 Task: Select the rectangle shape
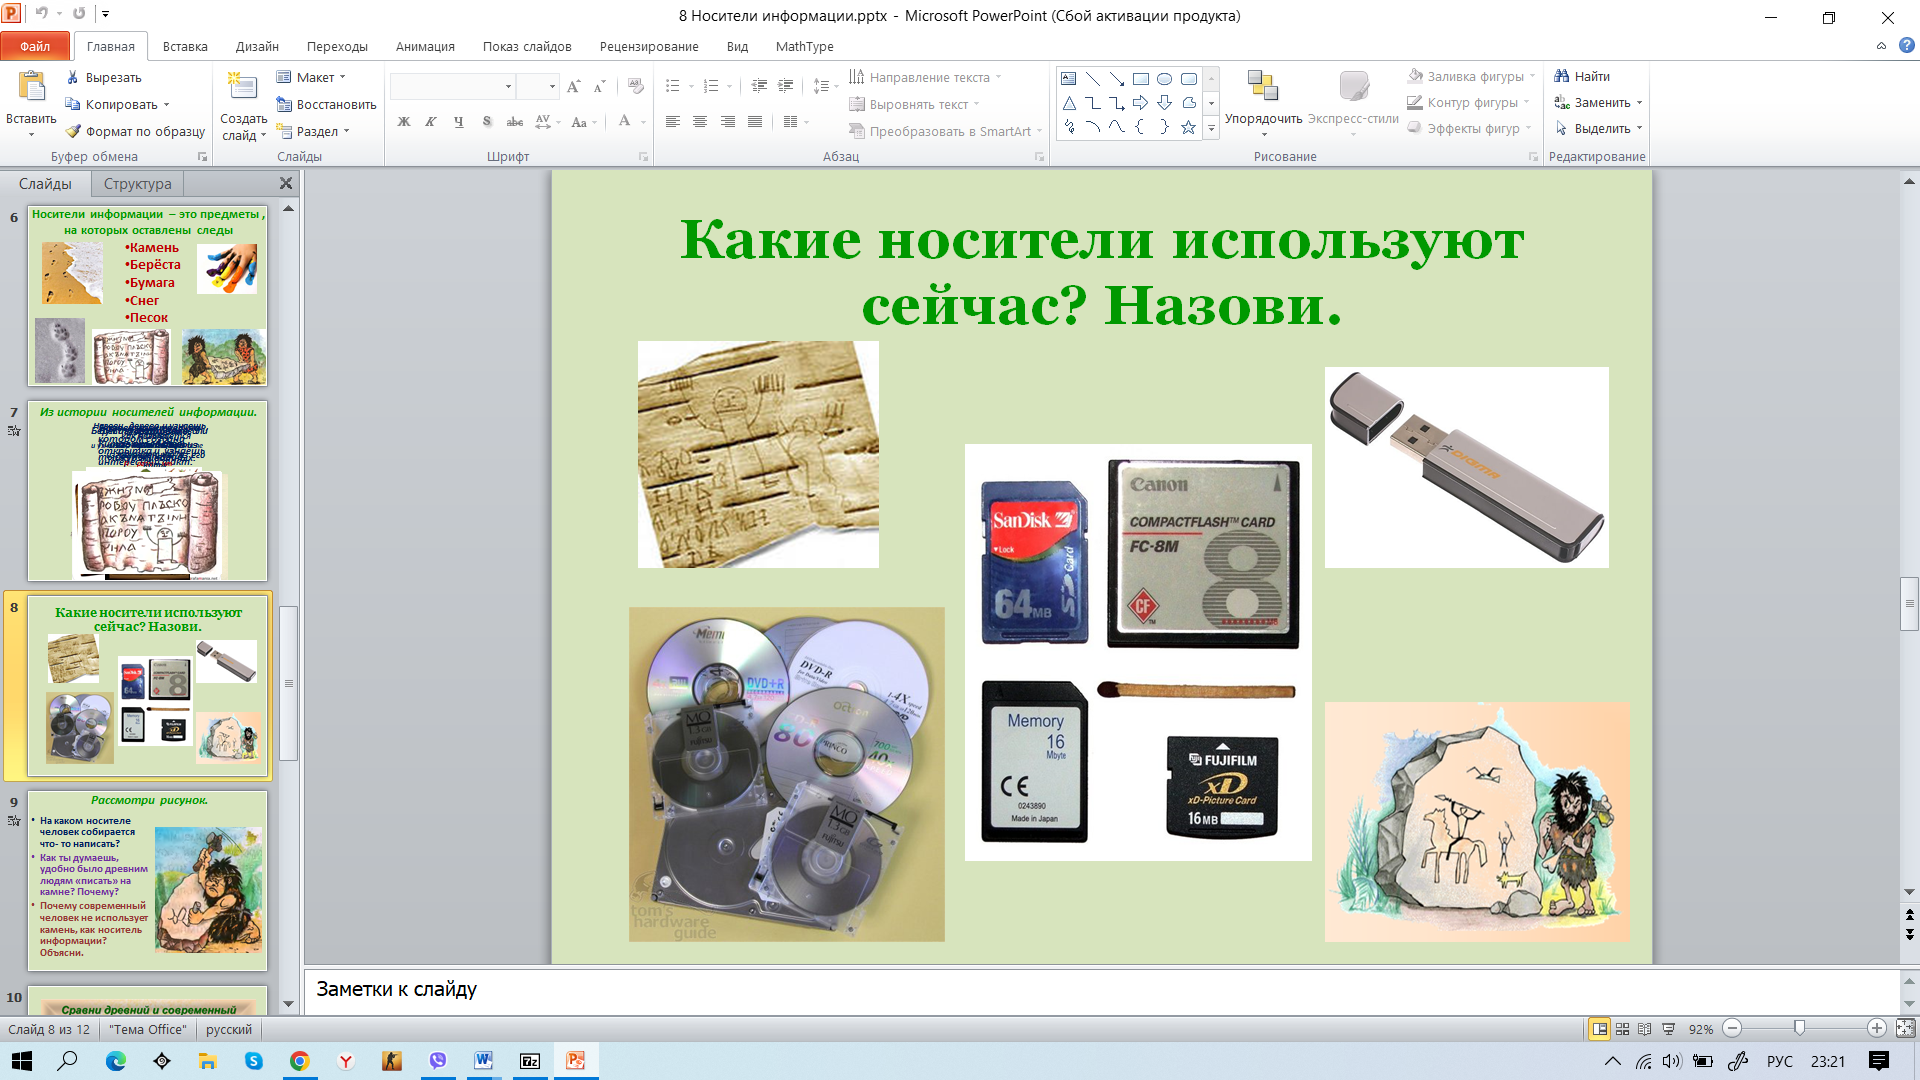(1141, 79)
